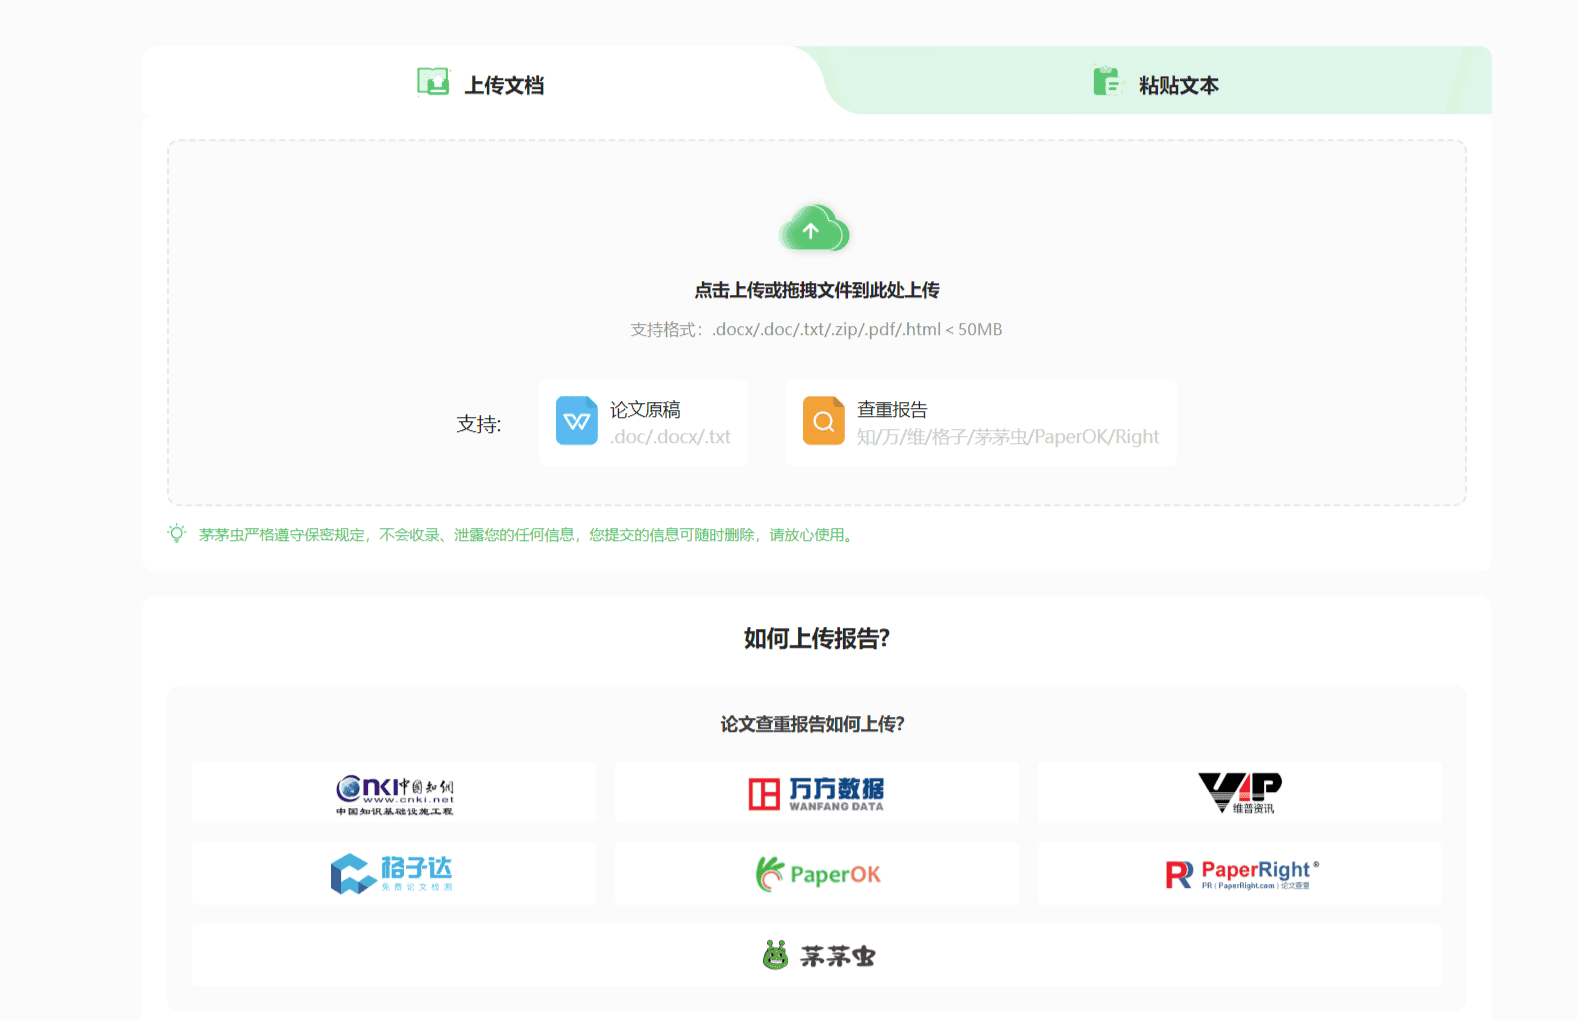Click the 支持: label
This screenshot has height=1020, width=1577.
click(479, 424)
